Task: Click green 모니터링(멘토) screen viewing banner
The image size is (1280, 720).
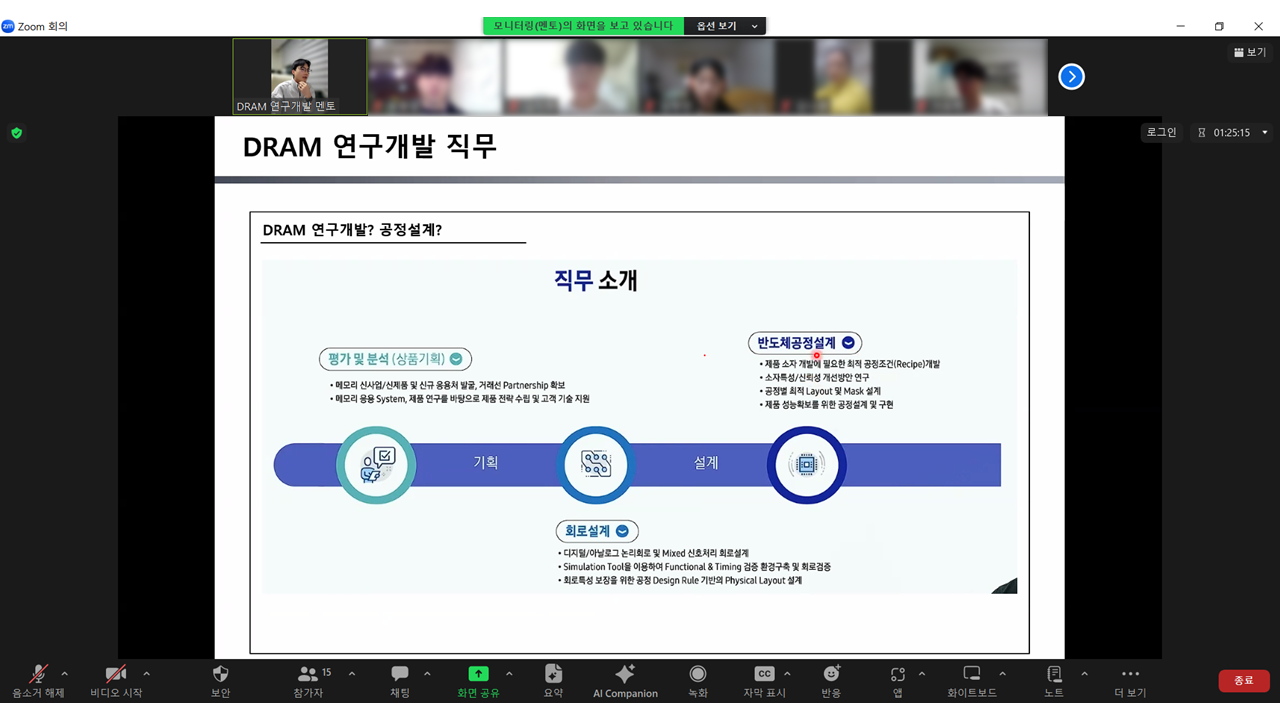Action: 584,26
